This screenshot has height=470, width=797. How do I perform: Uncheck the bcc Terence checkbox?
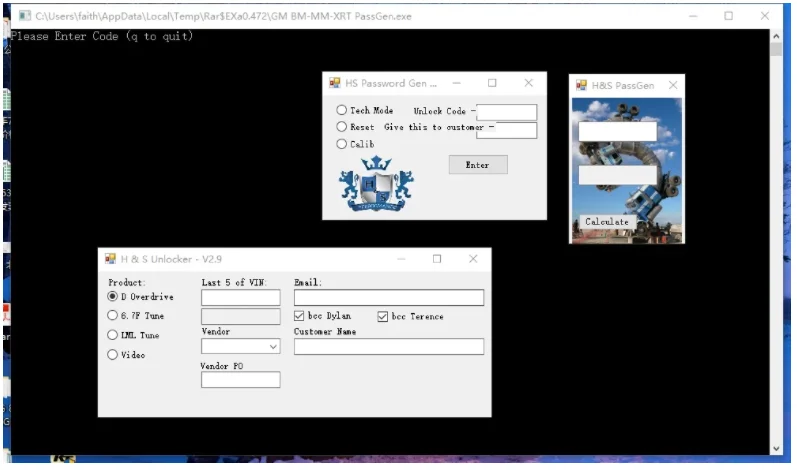(x=383, y=317)
